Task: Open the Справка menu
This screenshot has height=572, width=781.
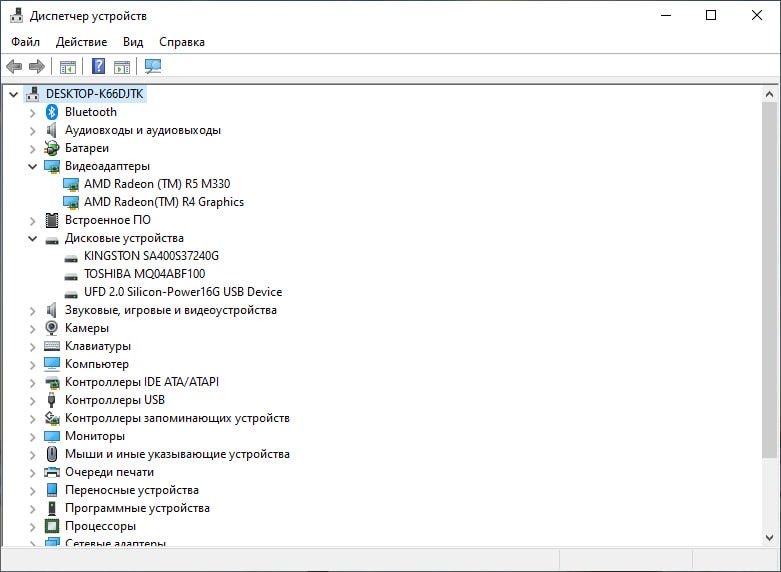Action: coord(182,42)
